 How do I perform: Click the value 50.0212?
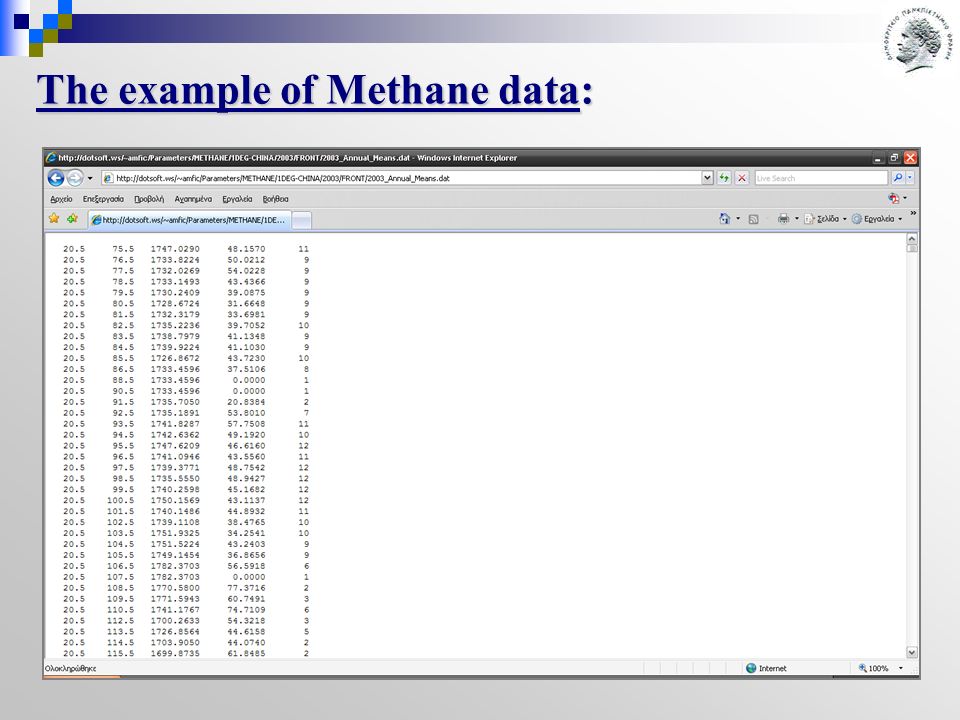click(246, 260)
